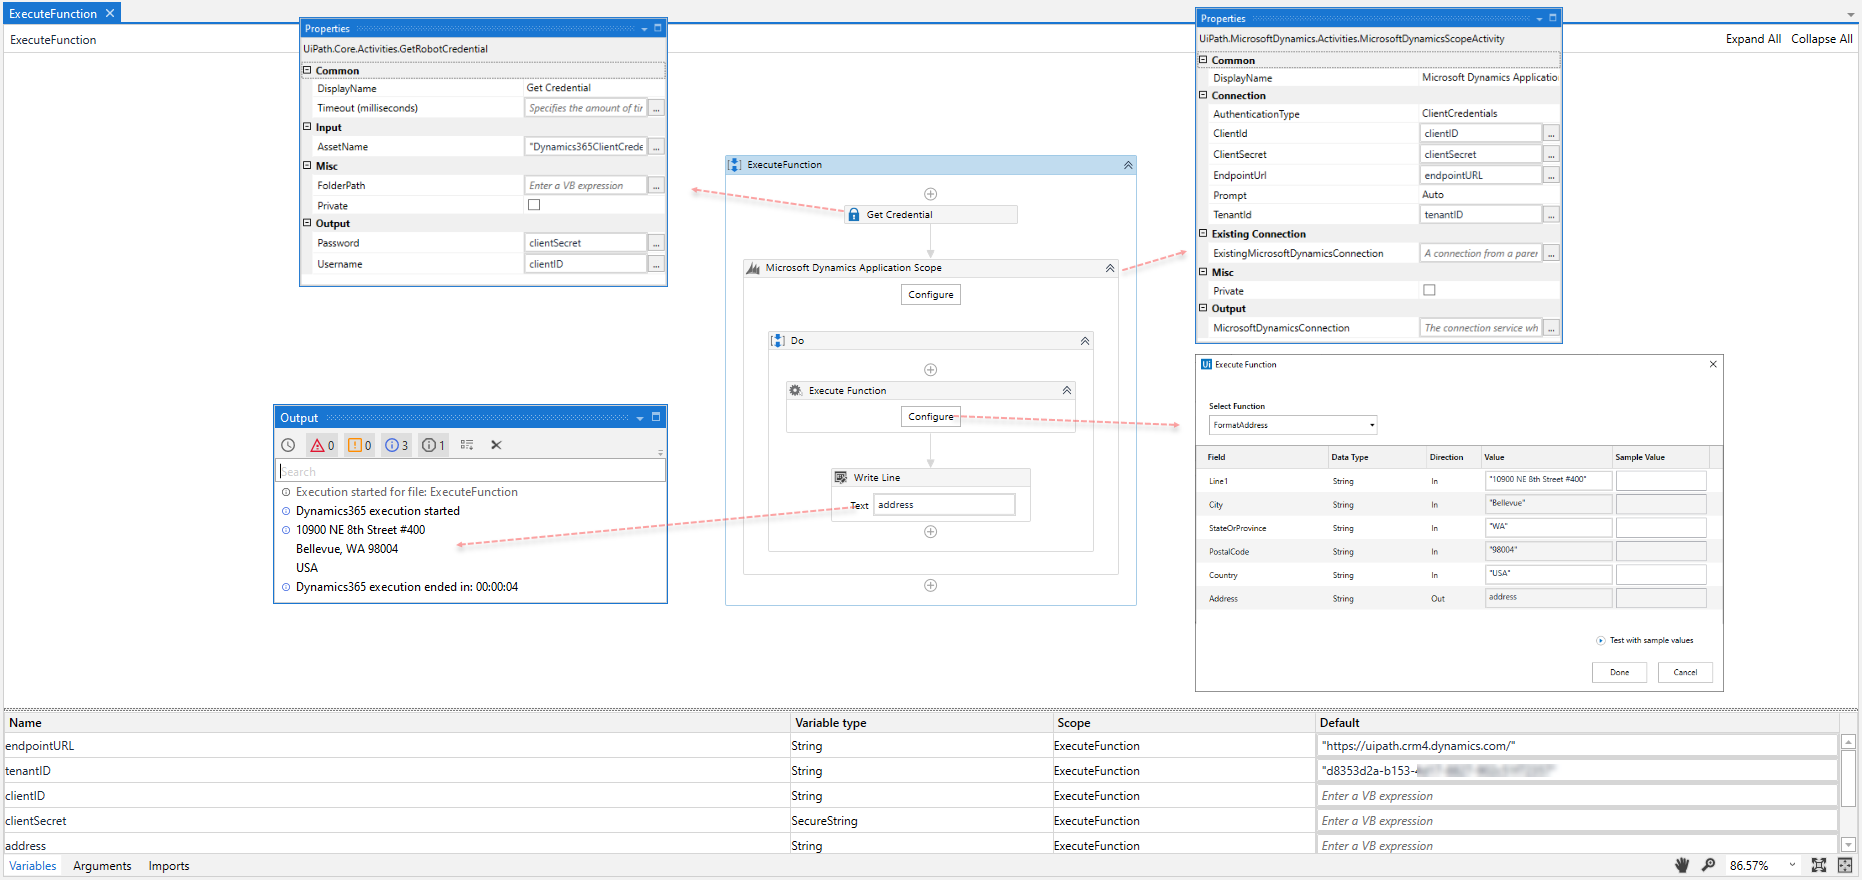
Task: Collapse the Execute Function activity
Action: point(1067,391)
